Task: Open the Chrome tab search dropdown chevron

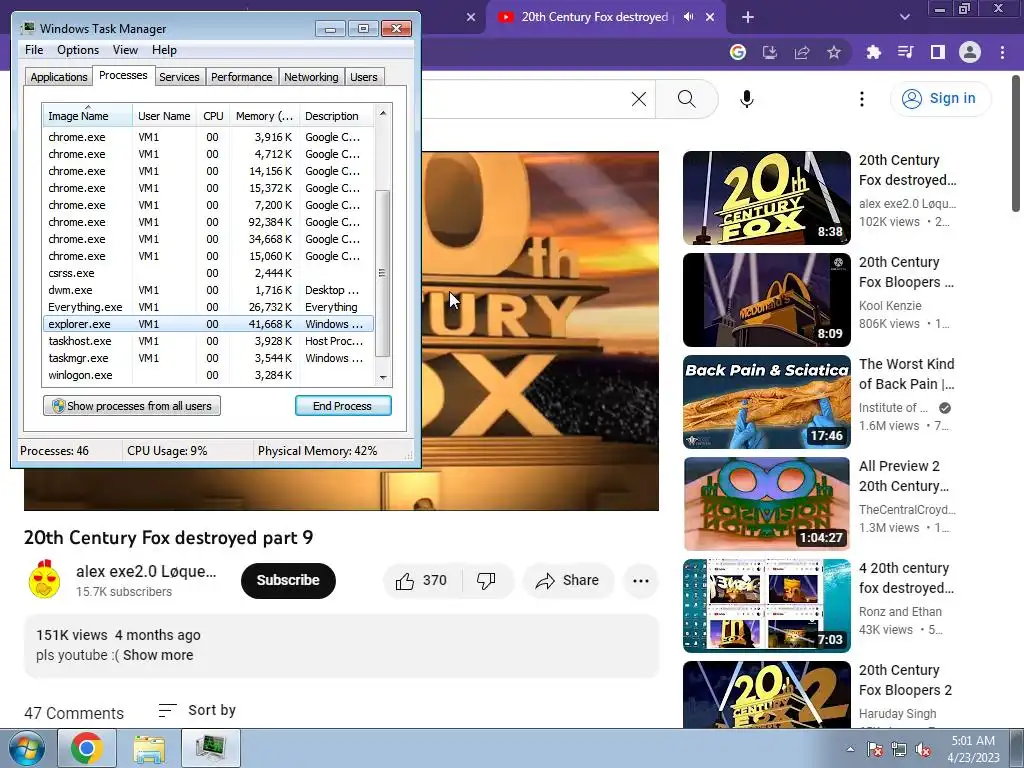Action: (x=904, y=18)
